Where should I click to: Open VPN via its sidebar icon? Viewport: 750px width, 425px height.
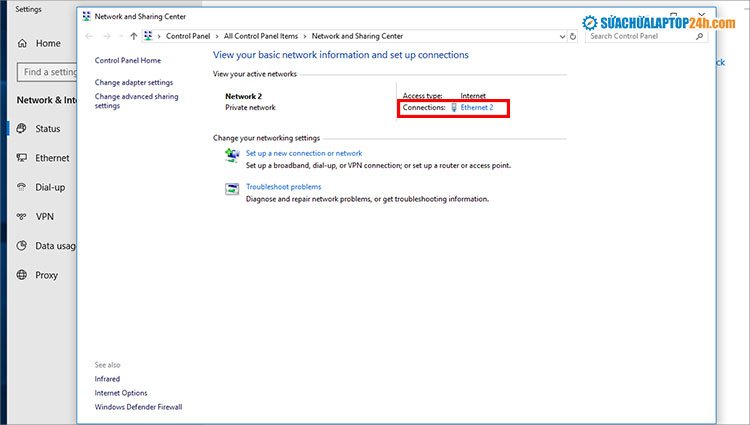click(x=22, y=216)
